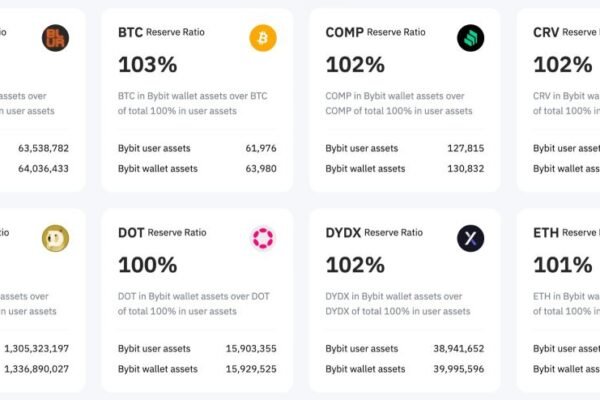Click the ETH 101% card
Screen dimensions: 600x400
562,265
